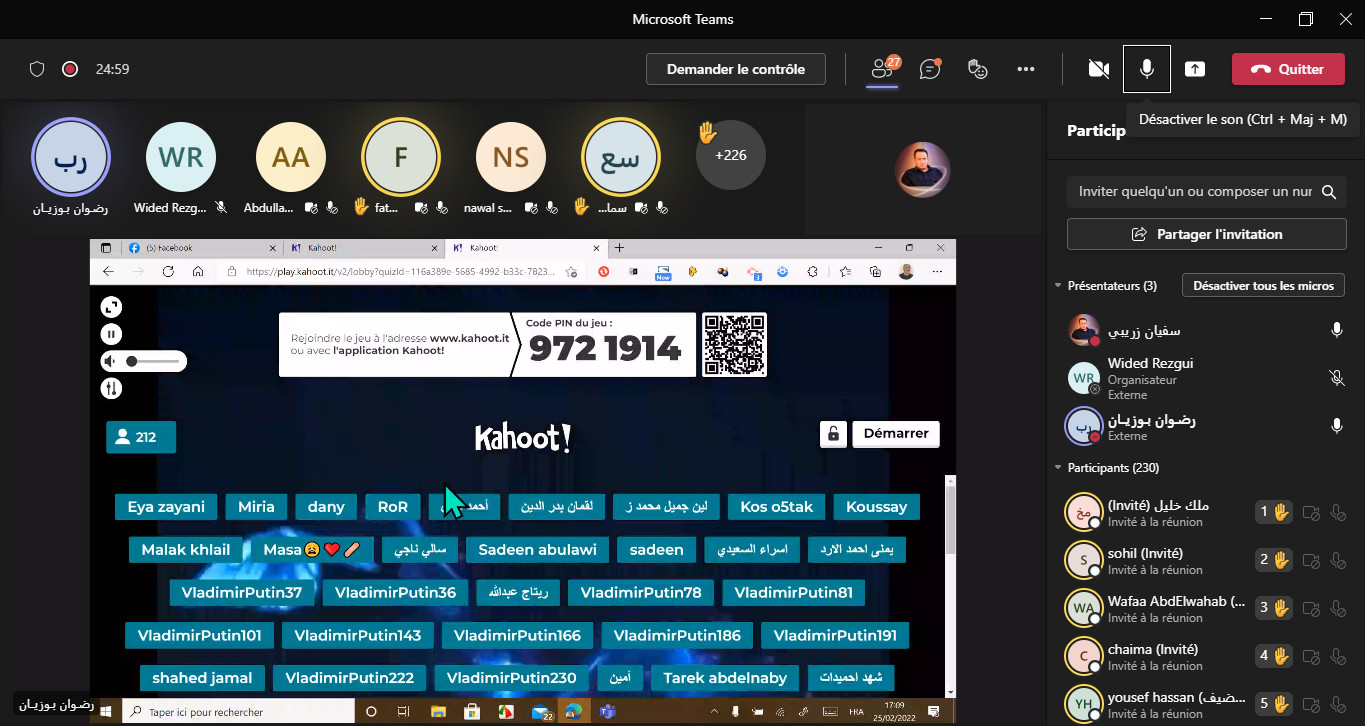Toggle the camera on or off

pos(1099,69)
